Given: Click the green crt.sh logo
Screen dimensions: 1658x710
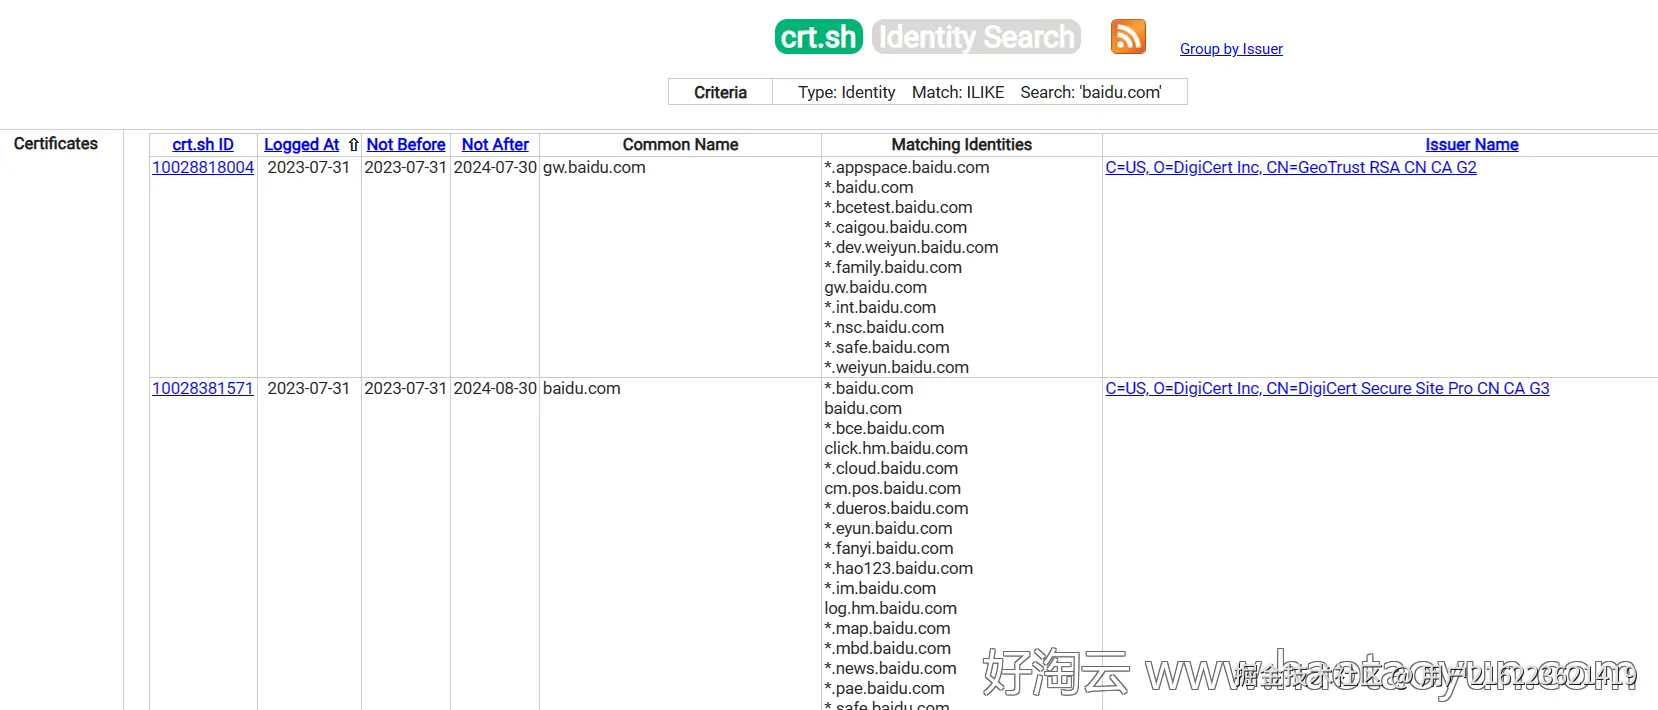Looking at the screenshot, I should click(818, 37).
